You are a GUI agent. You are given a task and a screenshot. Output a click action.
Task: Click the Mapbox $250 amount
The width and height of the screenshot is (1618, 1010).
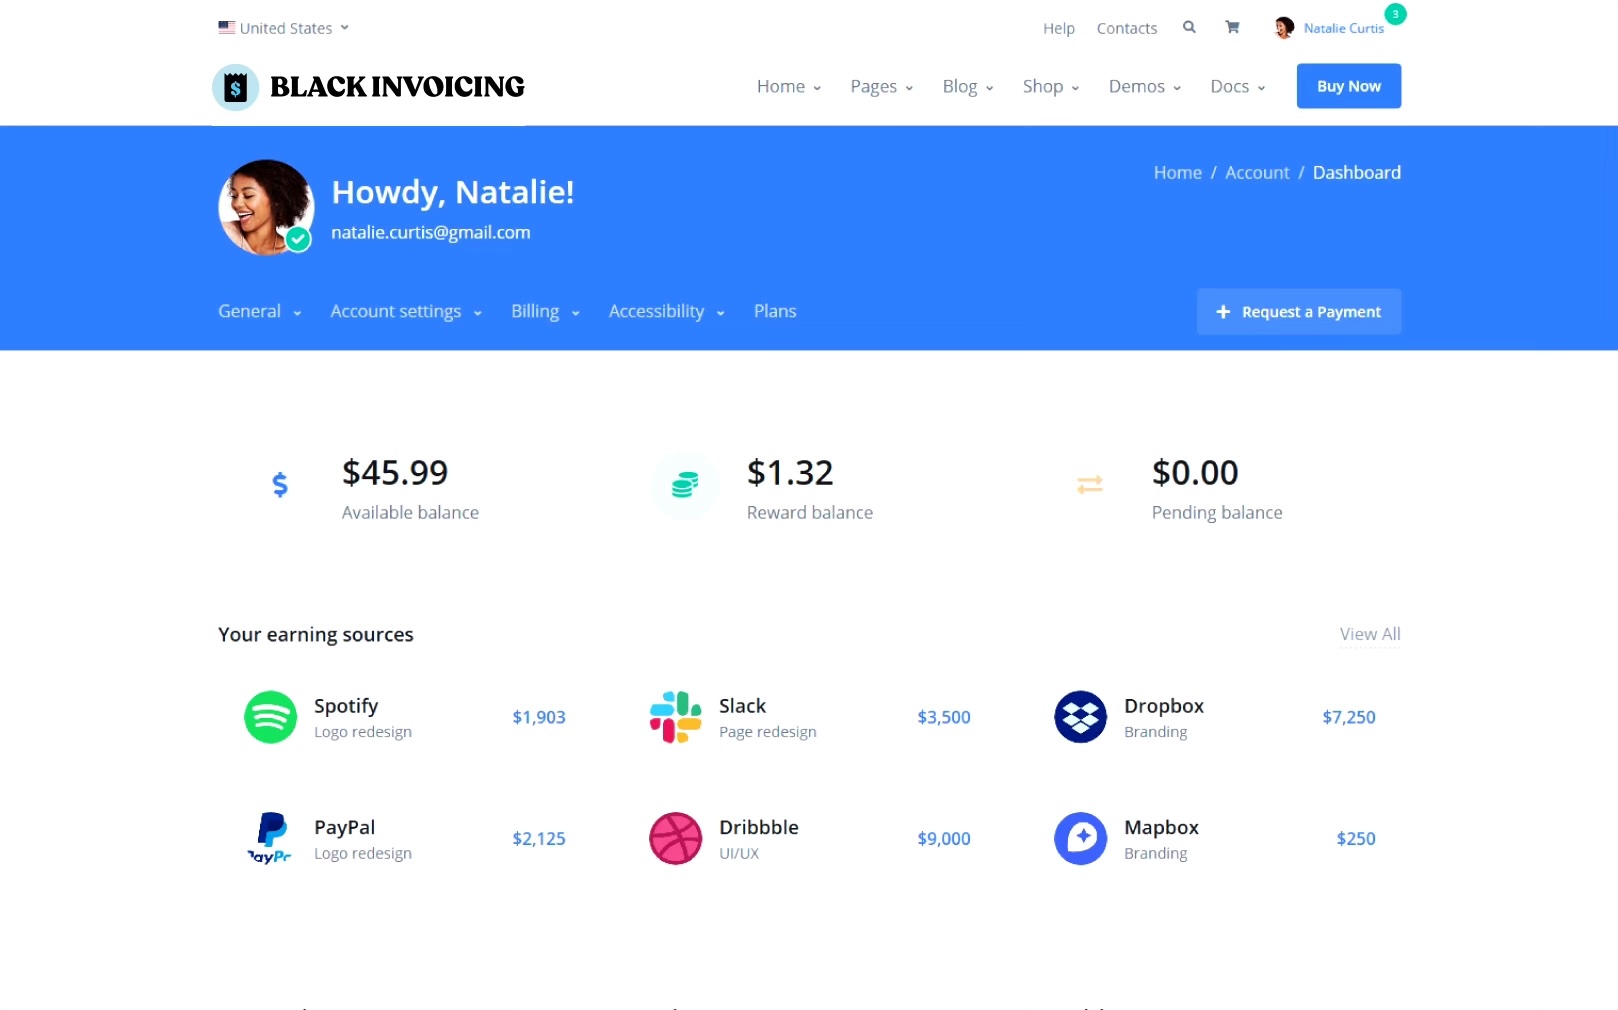click(1356, 839)
